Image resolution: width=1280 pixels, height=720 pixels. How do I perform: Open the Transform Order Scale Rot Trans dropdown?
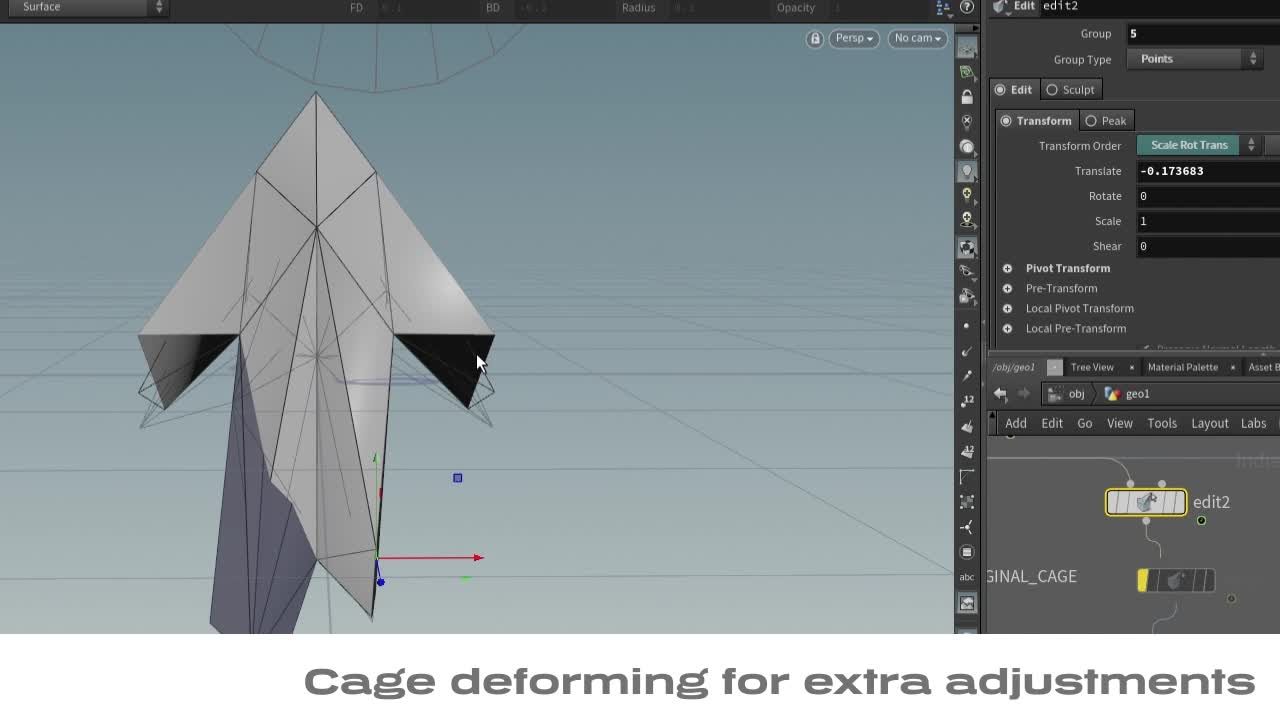[1199, 145]
